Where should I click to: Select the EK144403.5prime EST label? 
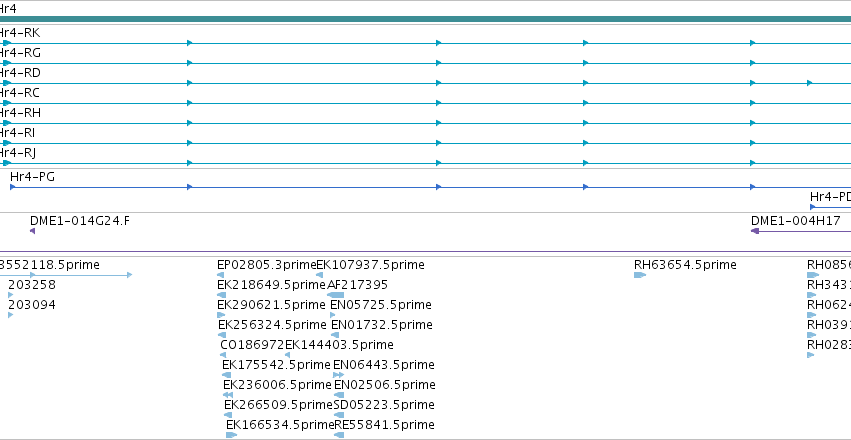coord(339,345)
